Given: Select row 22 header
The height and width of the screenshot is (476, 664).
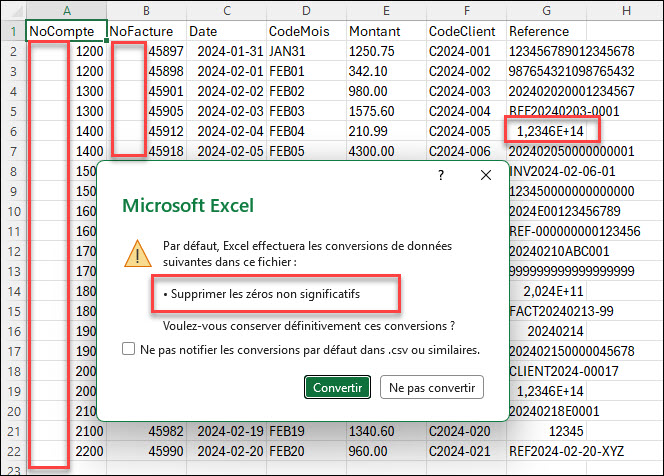Looking at the screenshot, I should [x=14, y=451].
